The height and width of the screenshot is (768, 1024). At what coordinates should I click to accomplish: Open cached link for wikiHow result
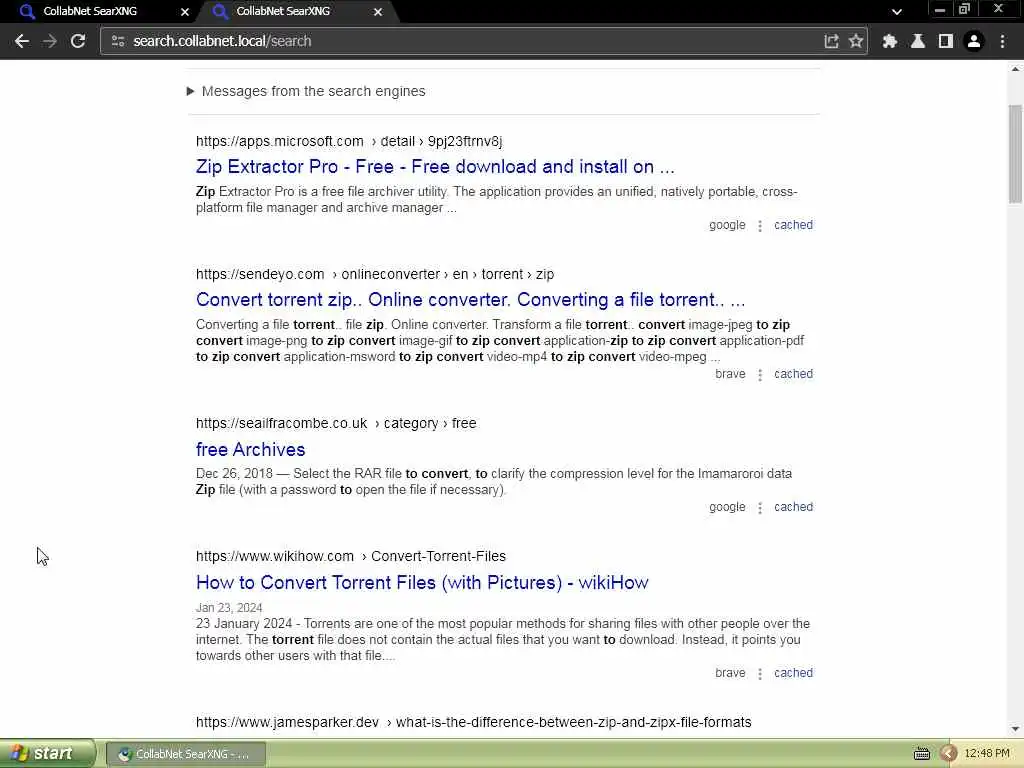tap(793, 673)
